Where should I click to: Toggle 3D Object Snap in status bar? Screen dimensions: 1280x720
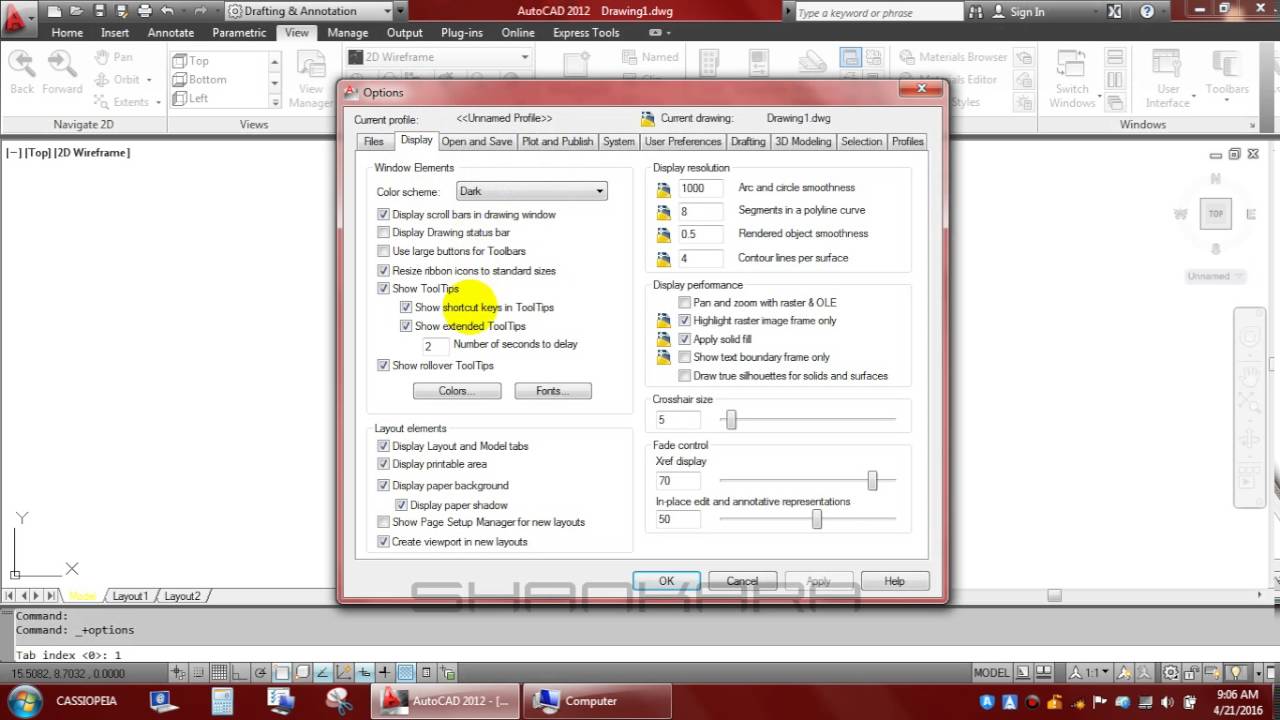coord(303,672)
